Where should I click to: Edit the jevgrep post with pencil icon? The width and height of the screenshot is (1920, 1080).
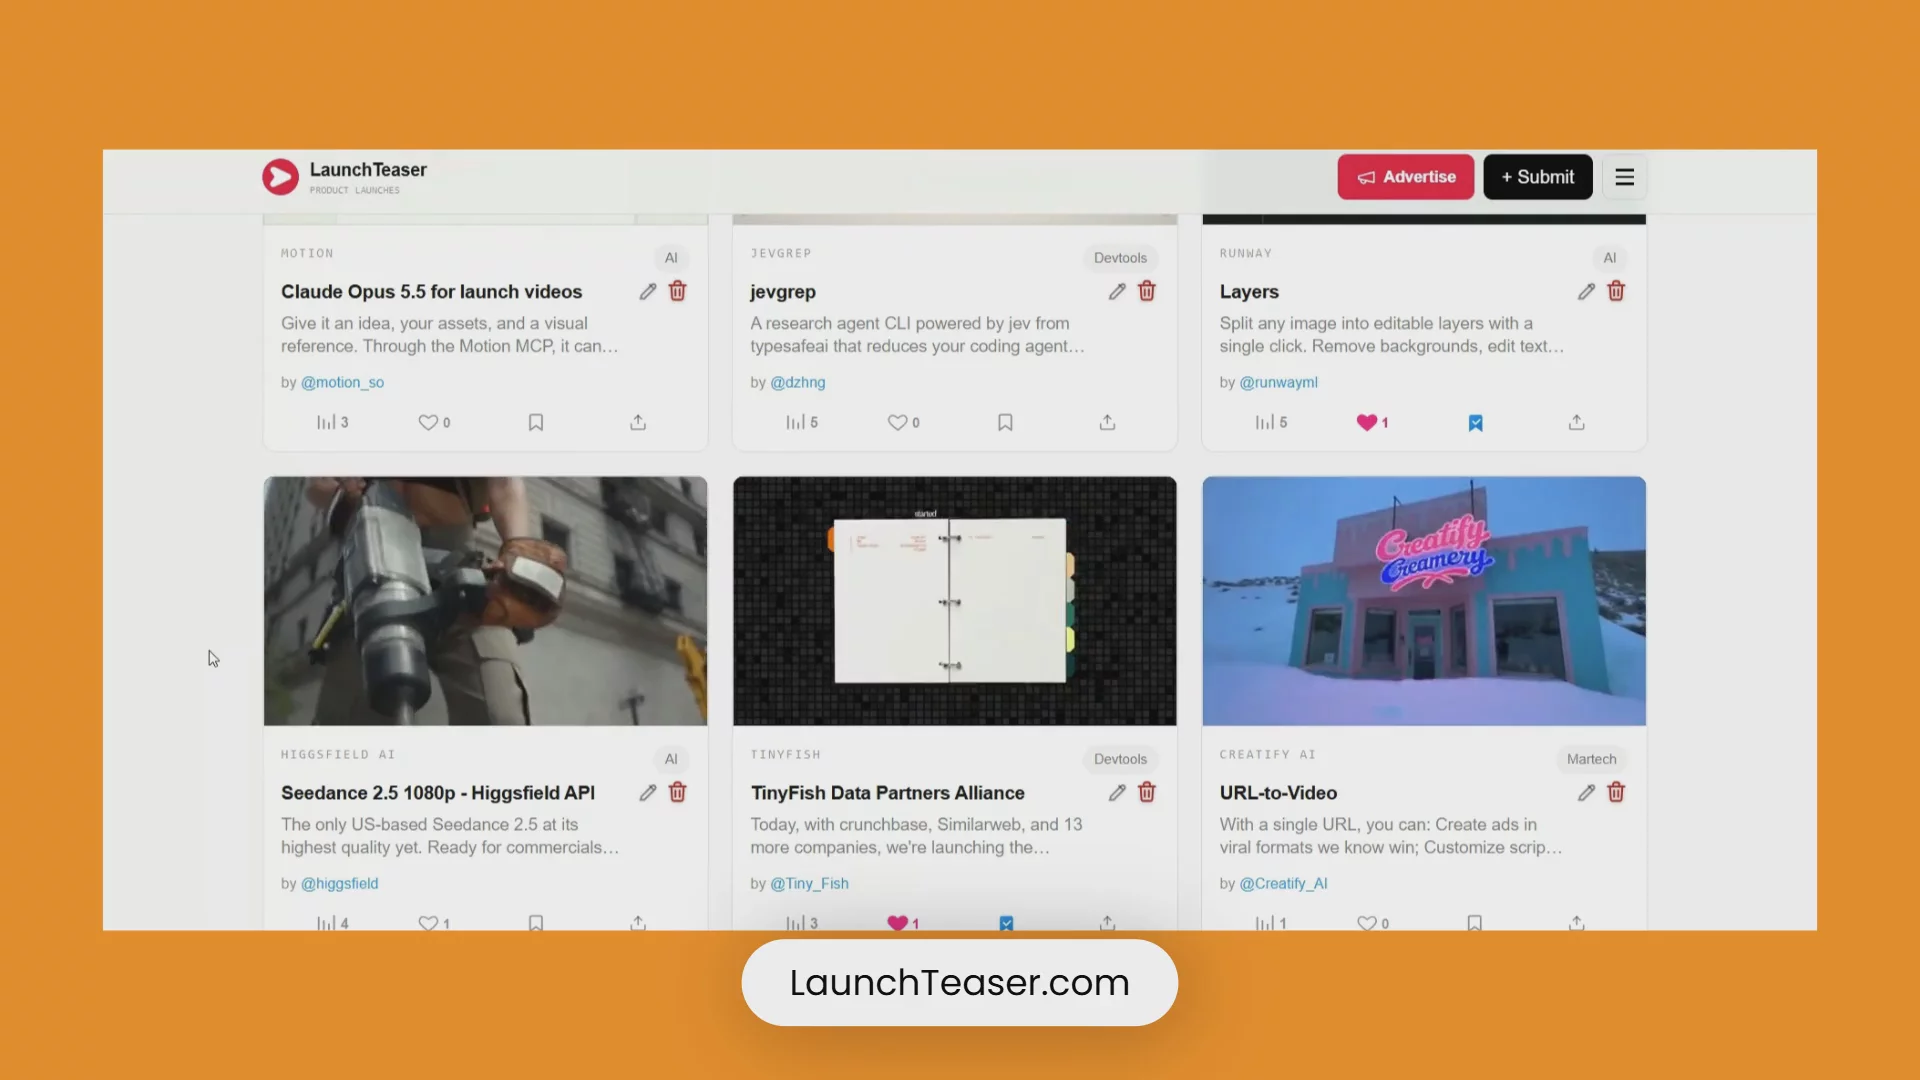click(x=1117, y=291)
